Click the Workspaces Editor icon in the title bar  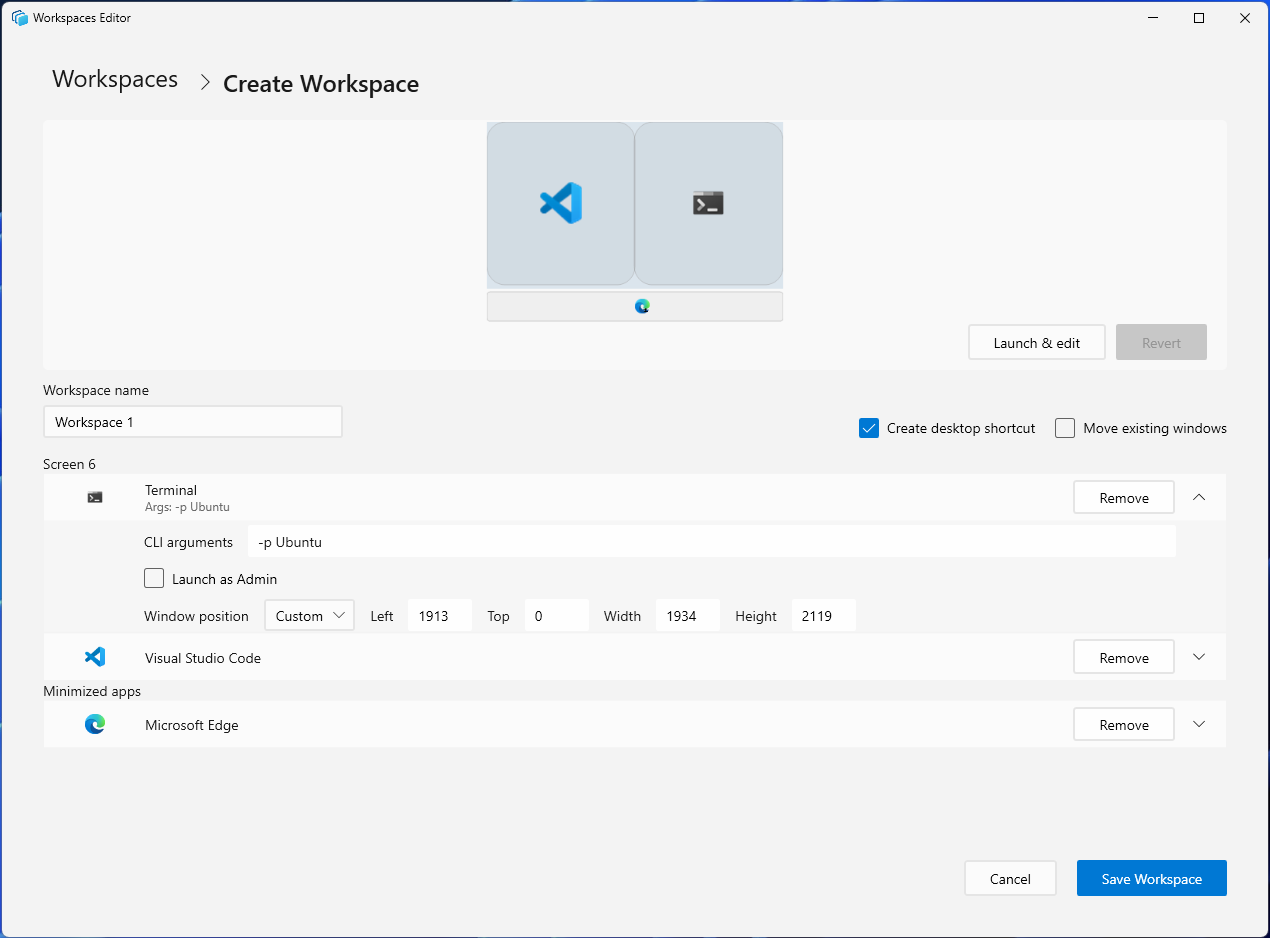[18, 17]
